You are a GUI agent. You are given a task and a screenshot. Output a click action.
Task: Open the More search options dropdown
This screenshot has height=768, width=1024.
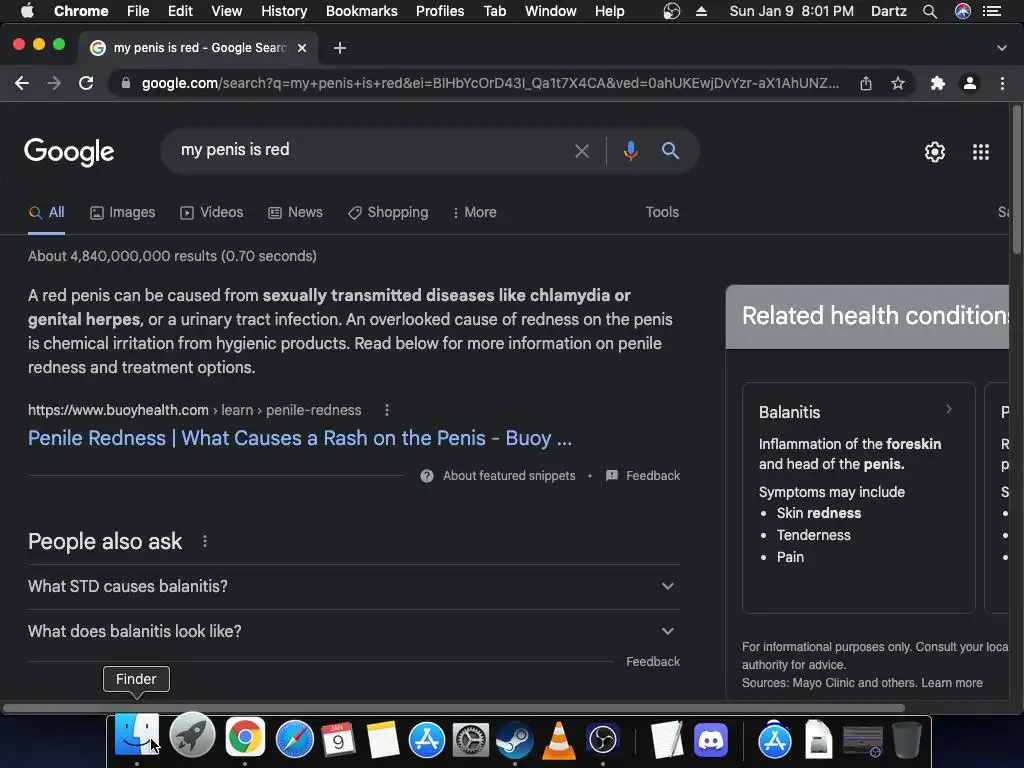pos(474,212)
